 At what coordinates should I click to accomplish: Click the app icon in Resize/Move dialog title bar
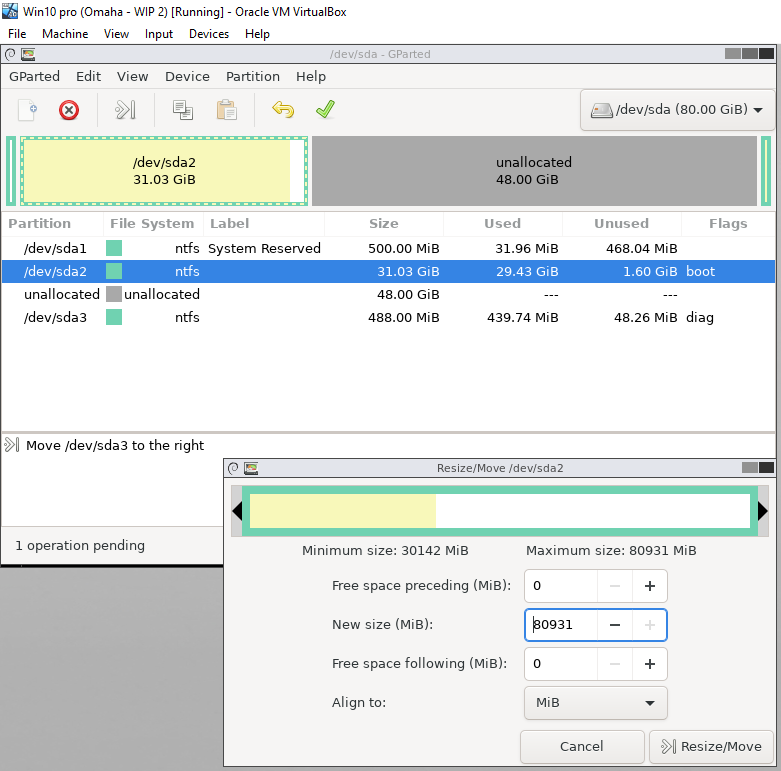tap(251, 468)
